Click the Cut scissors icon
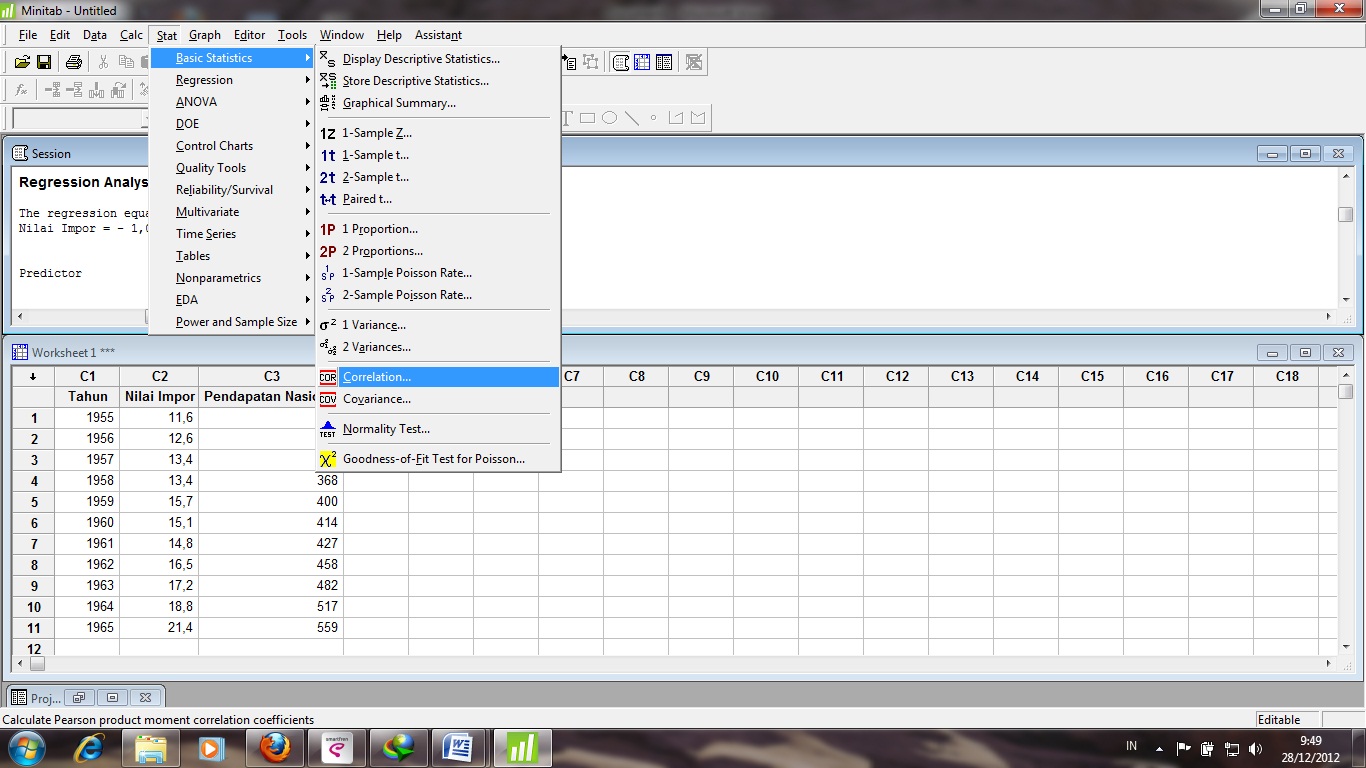The width and height of the screenshot is (1366, 768). point(103,62)
